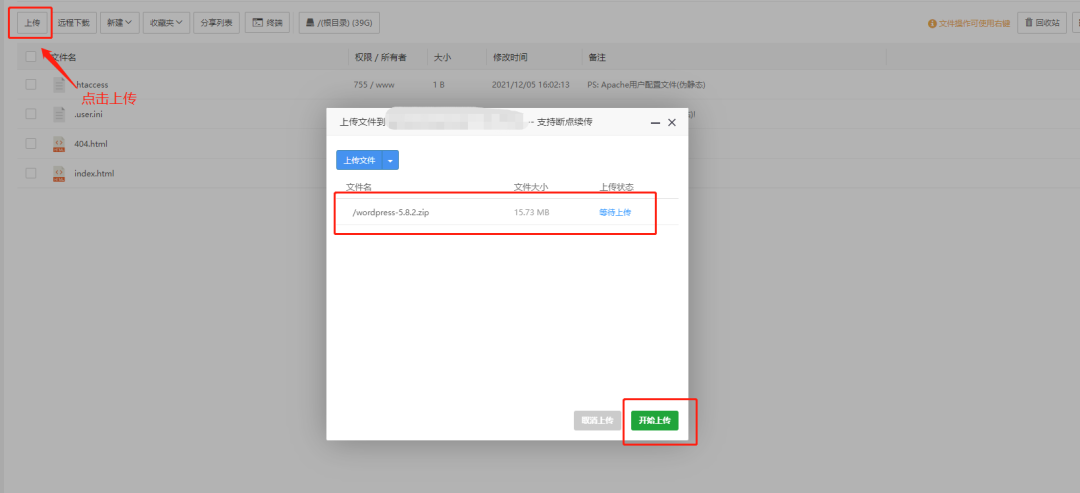The height and width of the screenshot is (493, 1080).
Task: Click the .user.ini file icon
Action: point(59,114)
